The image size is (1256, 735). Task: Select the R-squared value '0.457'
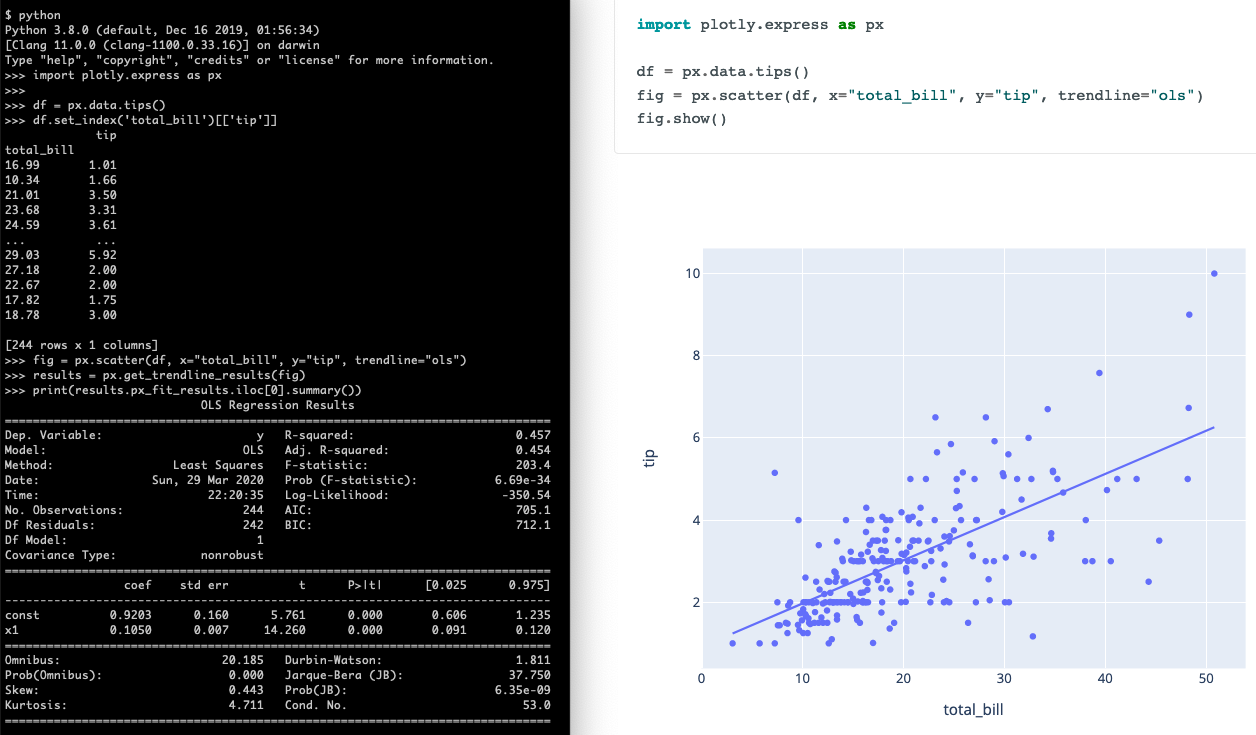pos(532,435)
